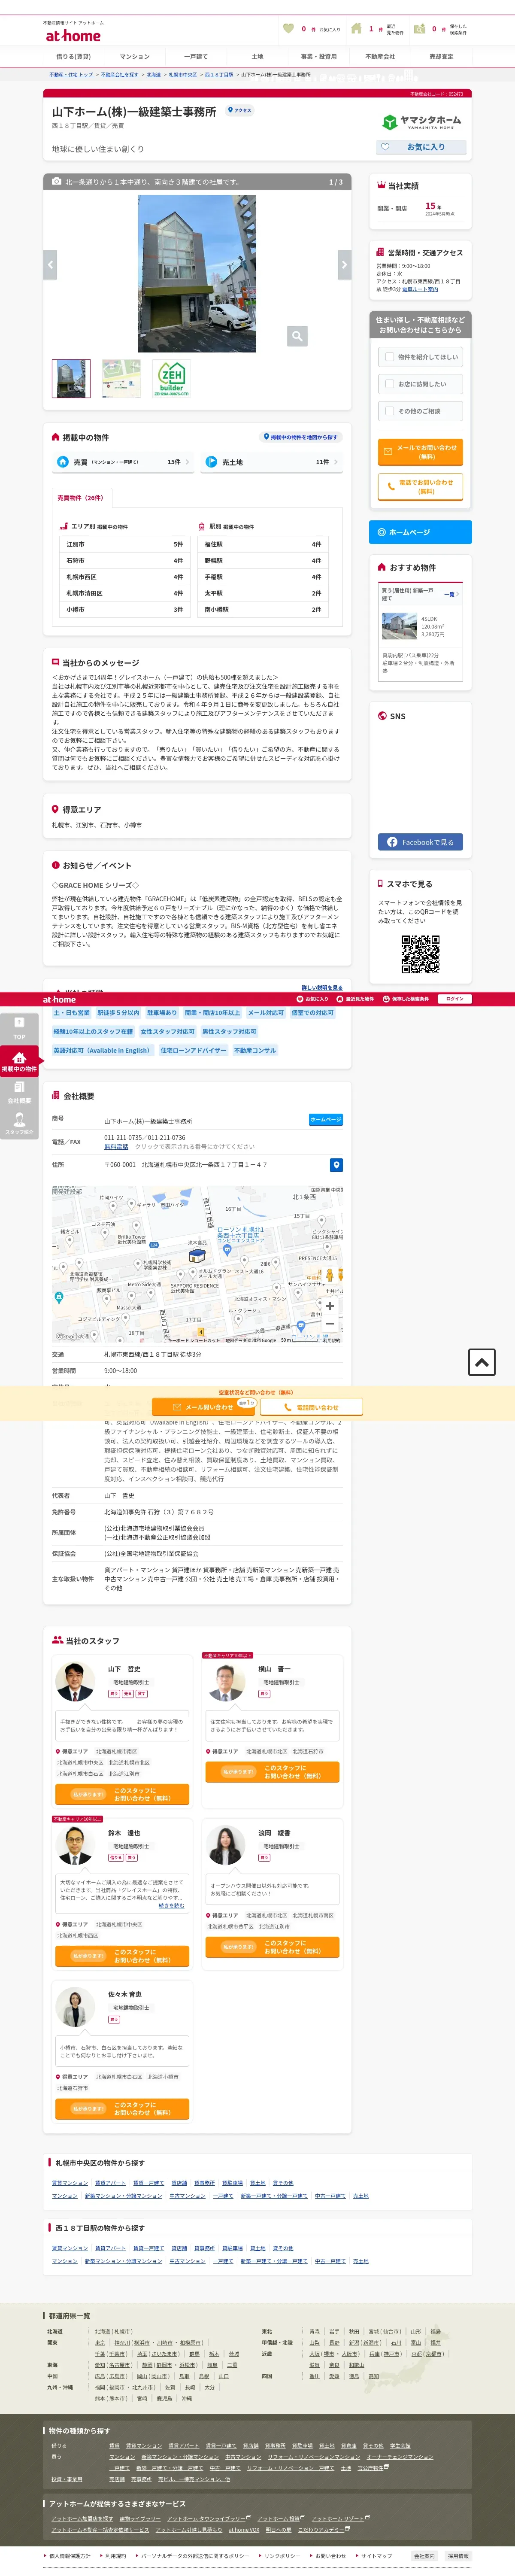Image resolution: width=515 pixels, height=2576 pixels.
Task: Click ログイン button in sticky red bar
Action: (x=455, y=999)
